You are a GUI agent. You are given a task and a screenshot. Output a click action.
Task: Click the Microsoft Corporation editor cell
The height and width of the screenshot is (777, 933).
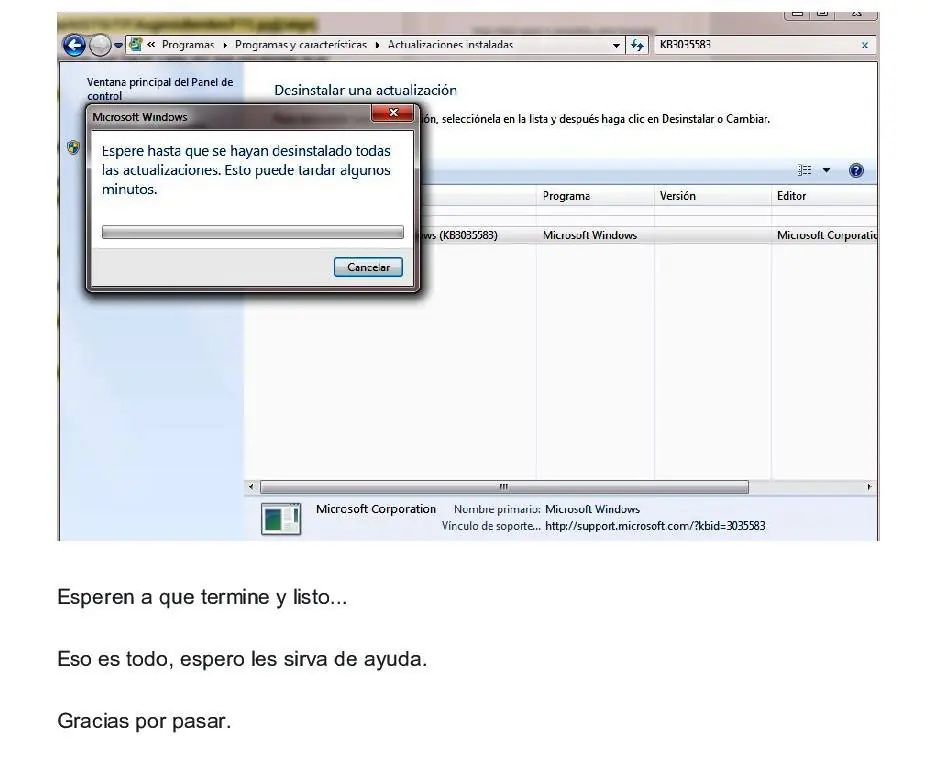click(826, 235)
